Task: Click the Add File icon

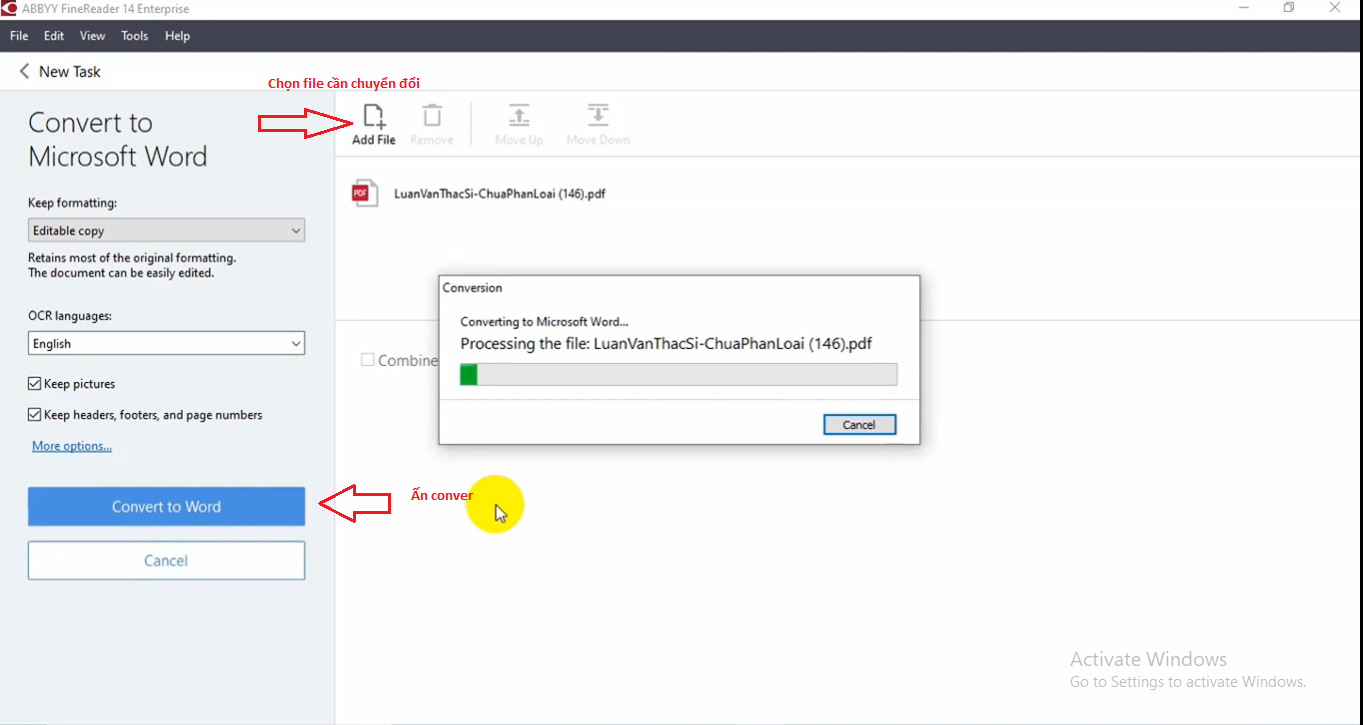Action: tap(374, 116)
